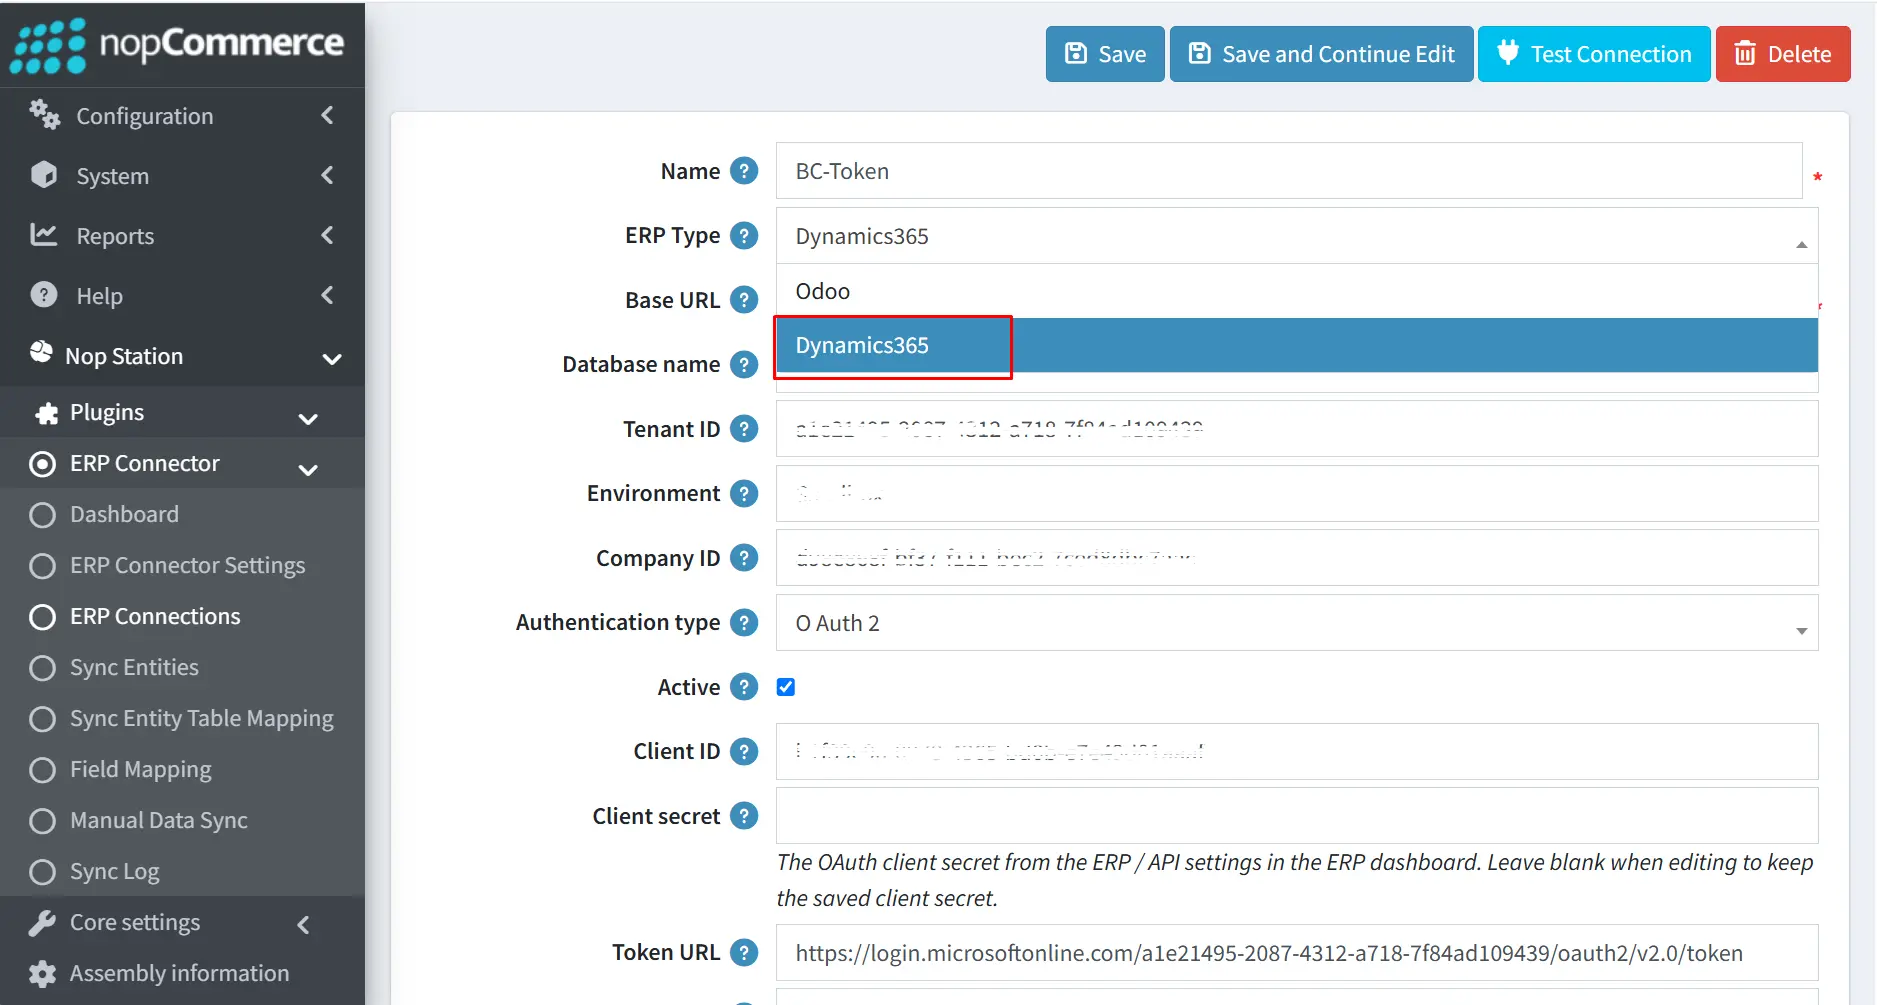The image size is (1877, 1005).
Task: Click the Save button
Action: (x=1105, y=54)
